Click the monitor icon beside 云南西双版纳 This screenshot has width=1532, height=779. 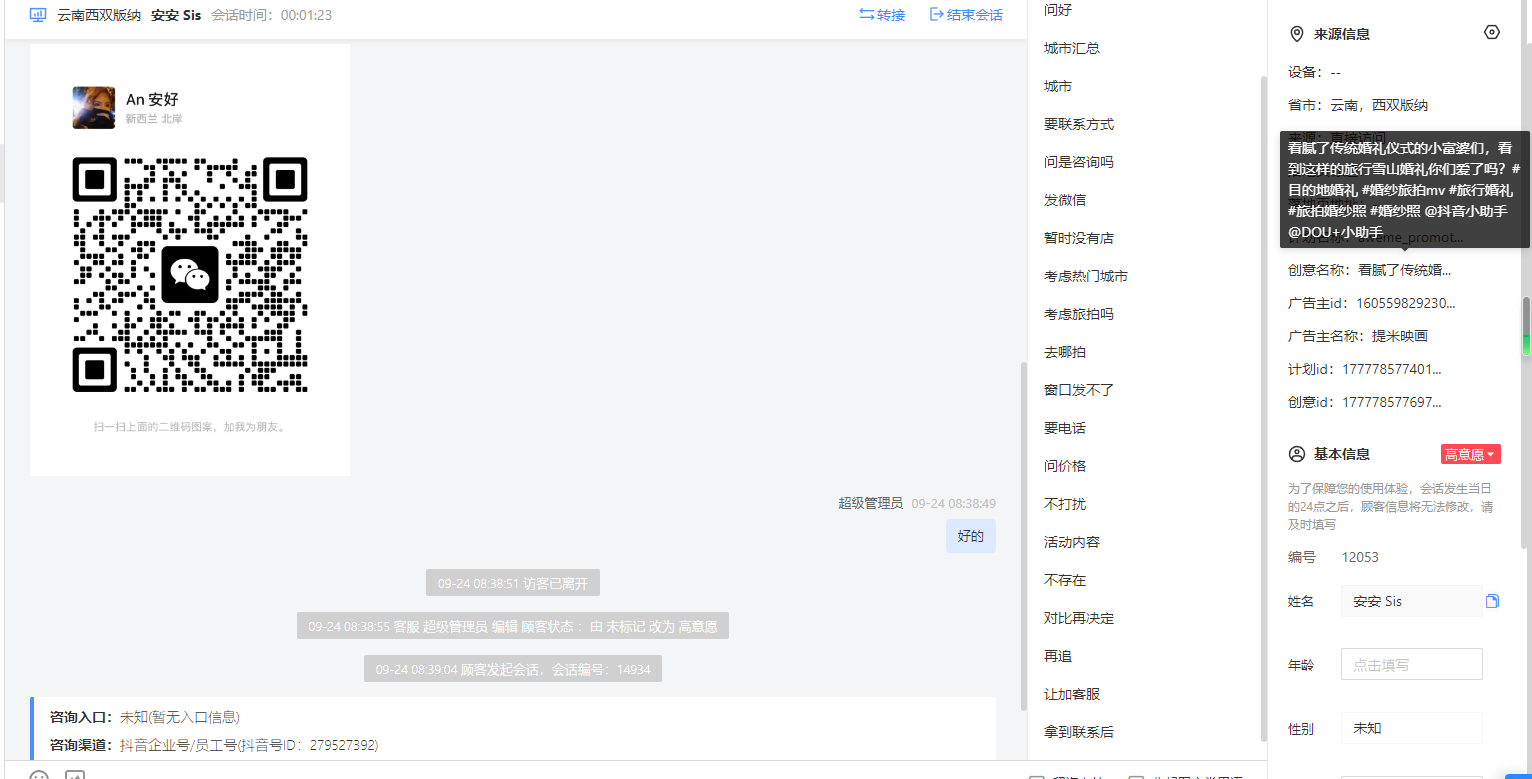38,15
